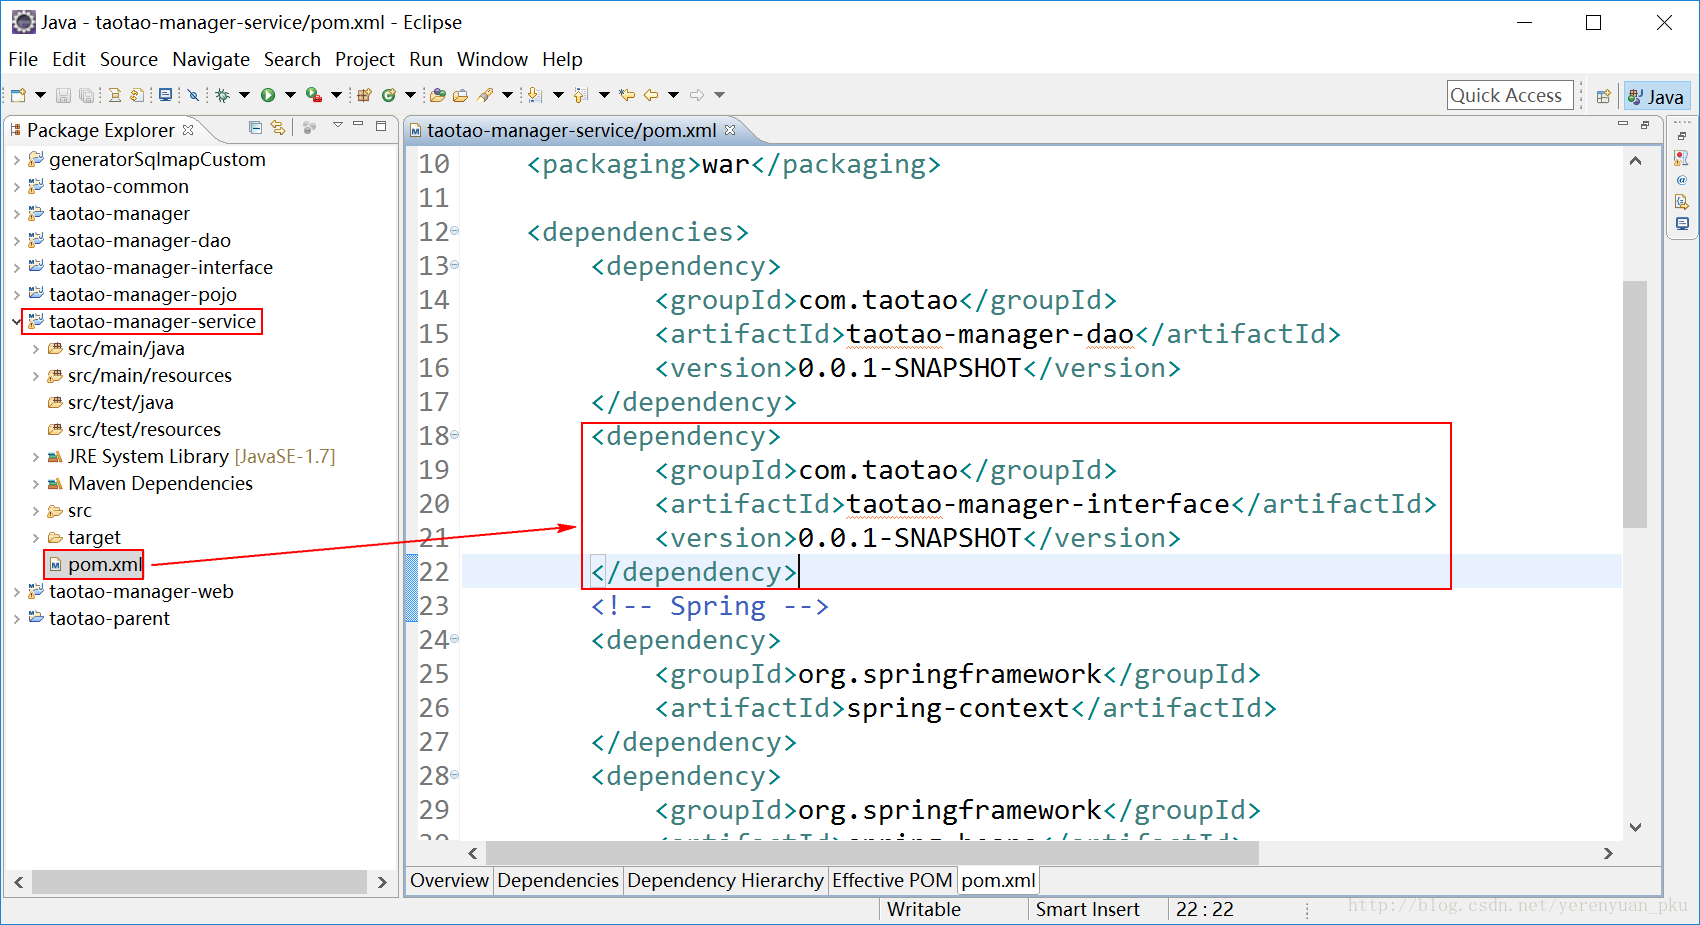Expand the target folder
The height and width of the screenshot is (925, 1700).
[35, 538]
